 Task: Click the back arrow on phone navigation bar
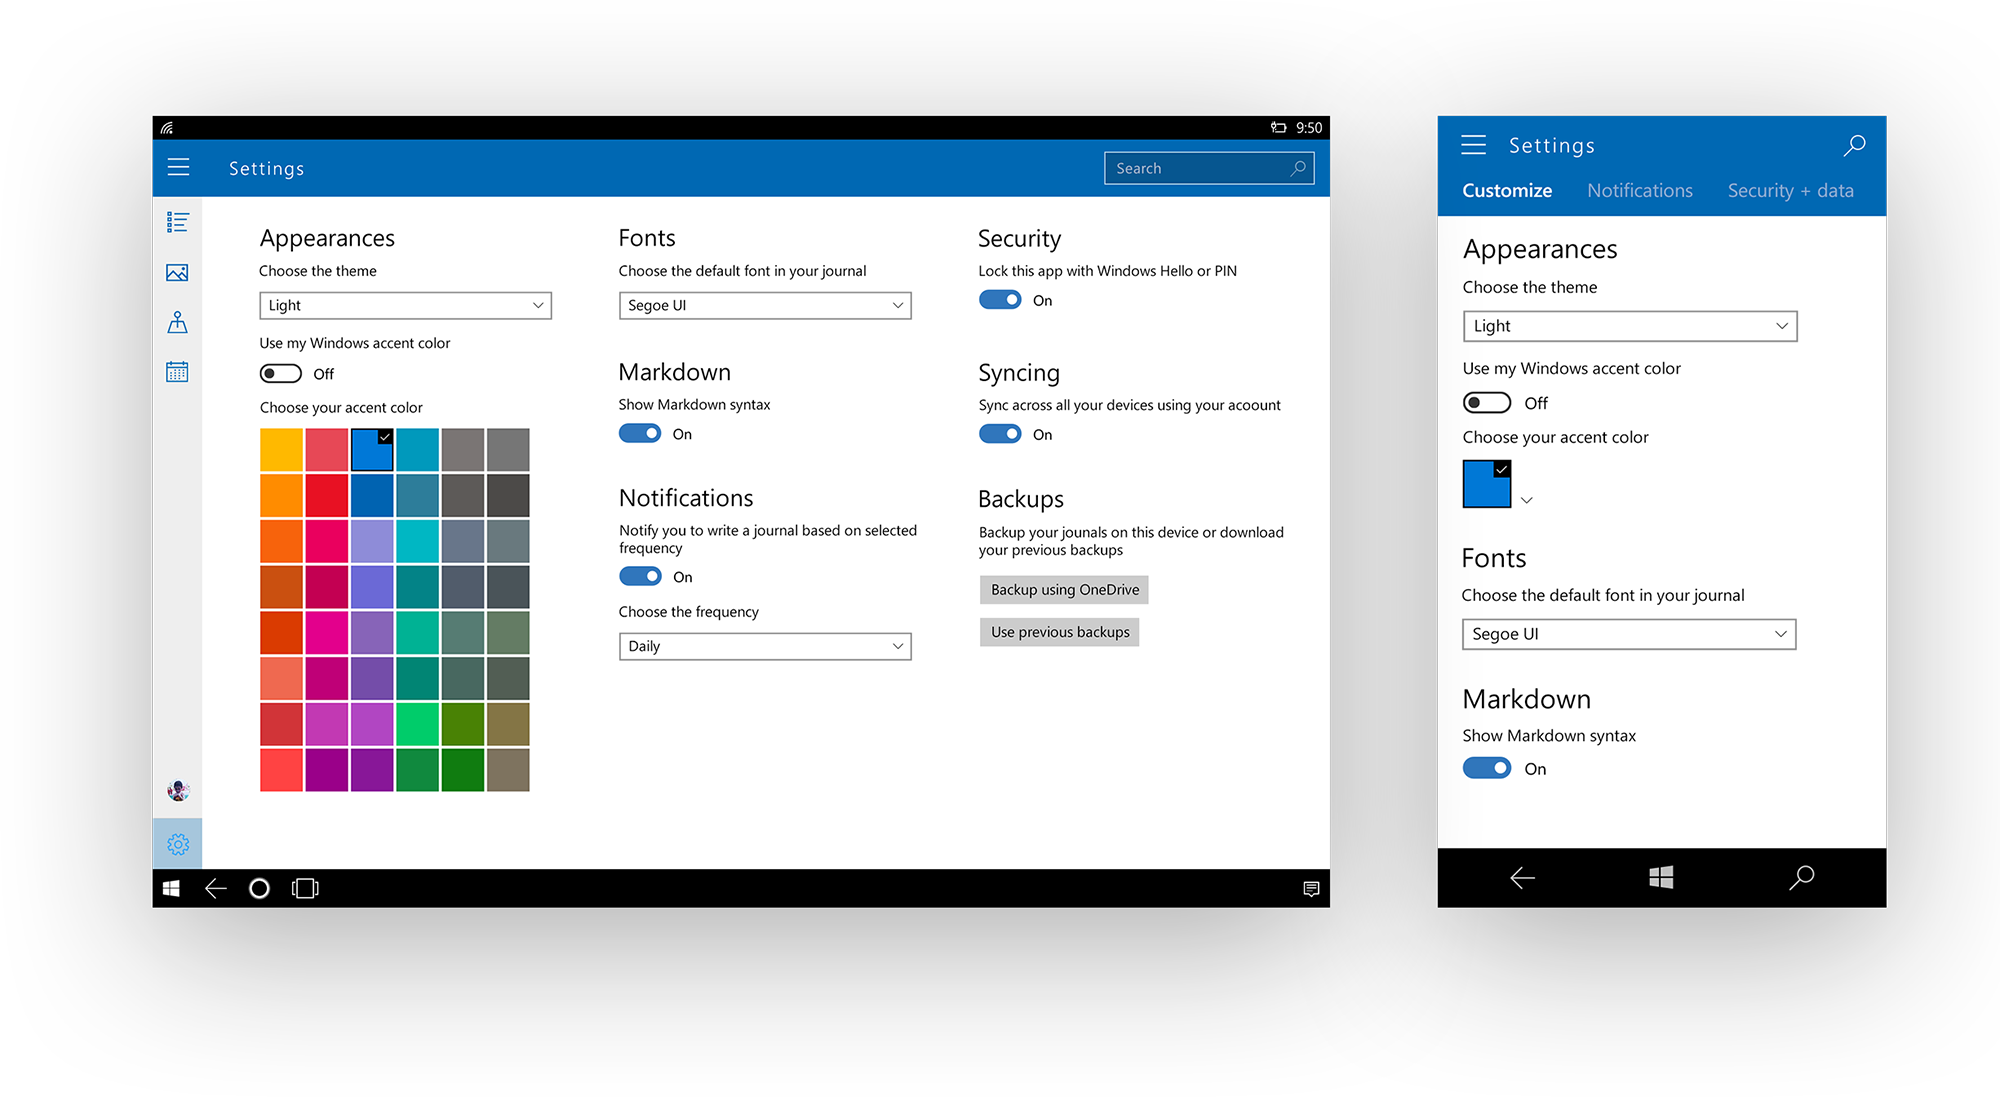click(1522, 878)
